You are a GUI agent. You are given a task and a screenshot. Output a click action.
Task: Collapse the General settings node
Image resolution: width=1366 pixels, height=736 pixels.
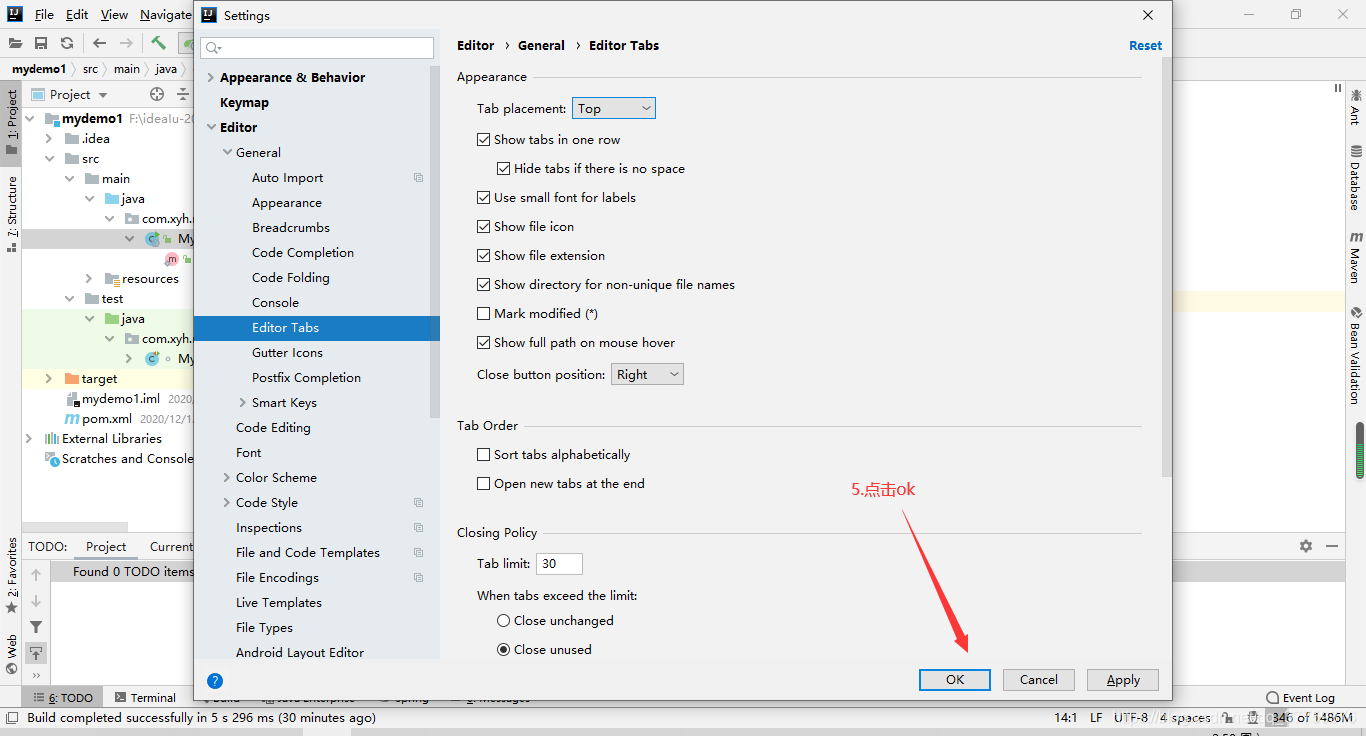(x=227, y=153)
